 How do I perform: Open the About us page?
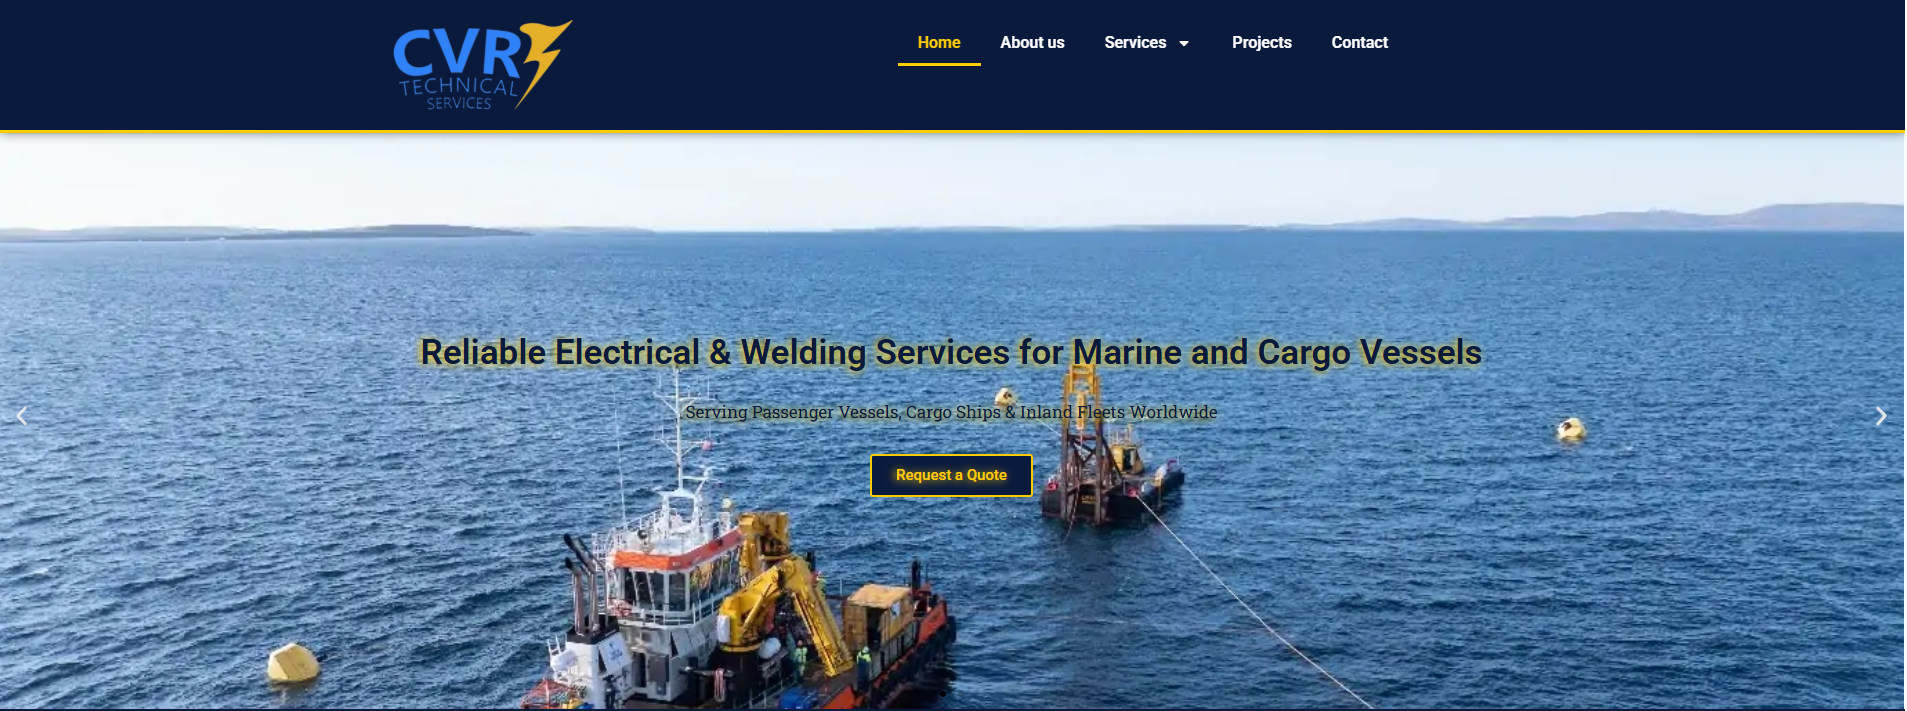pyautogui.click(x=1032, y=42)
